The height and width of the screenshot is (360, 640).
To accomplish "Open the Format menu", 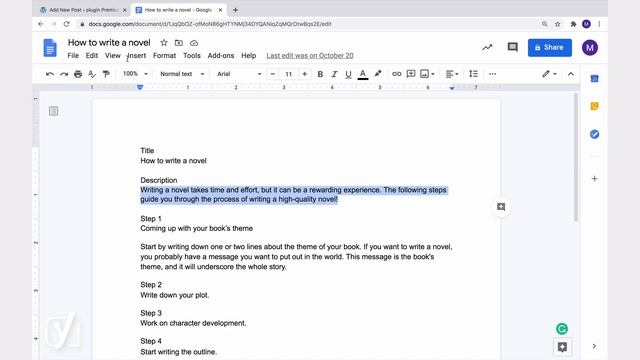I will coord(164,56).
